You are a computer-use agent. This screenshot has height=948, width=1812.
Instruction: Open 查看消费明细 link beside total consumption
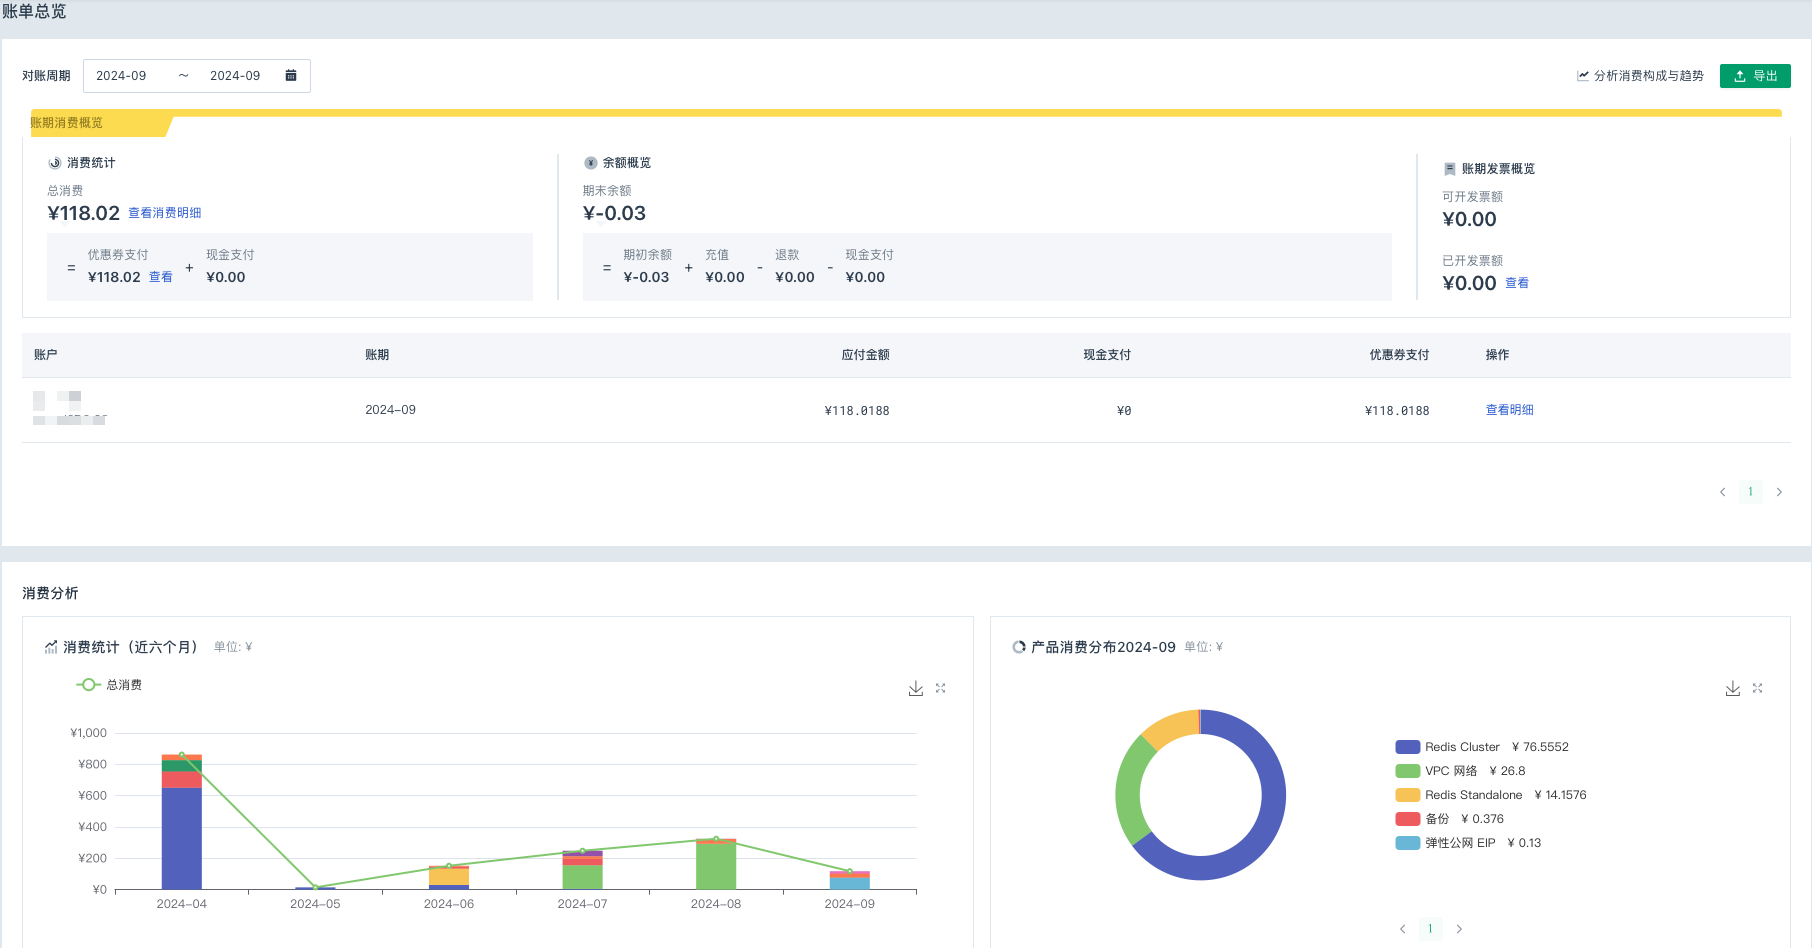(165, 213)
